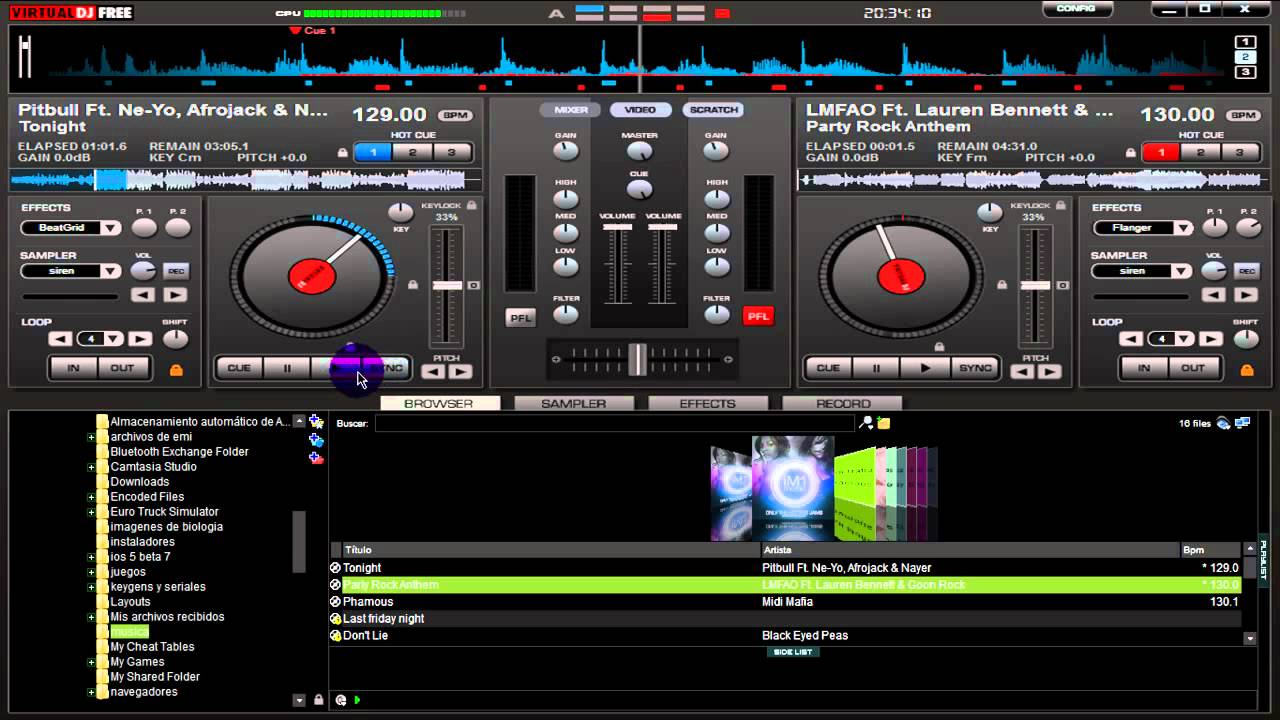Screen dimensions: 1280x720
Task: Set loop IN on left deck
Action: pos(73,368)
